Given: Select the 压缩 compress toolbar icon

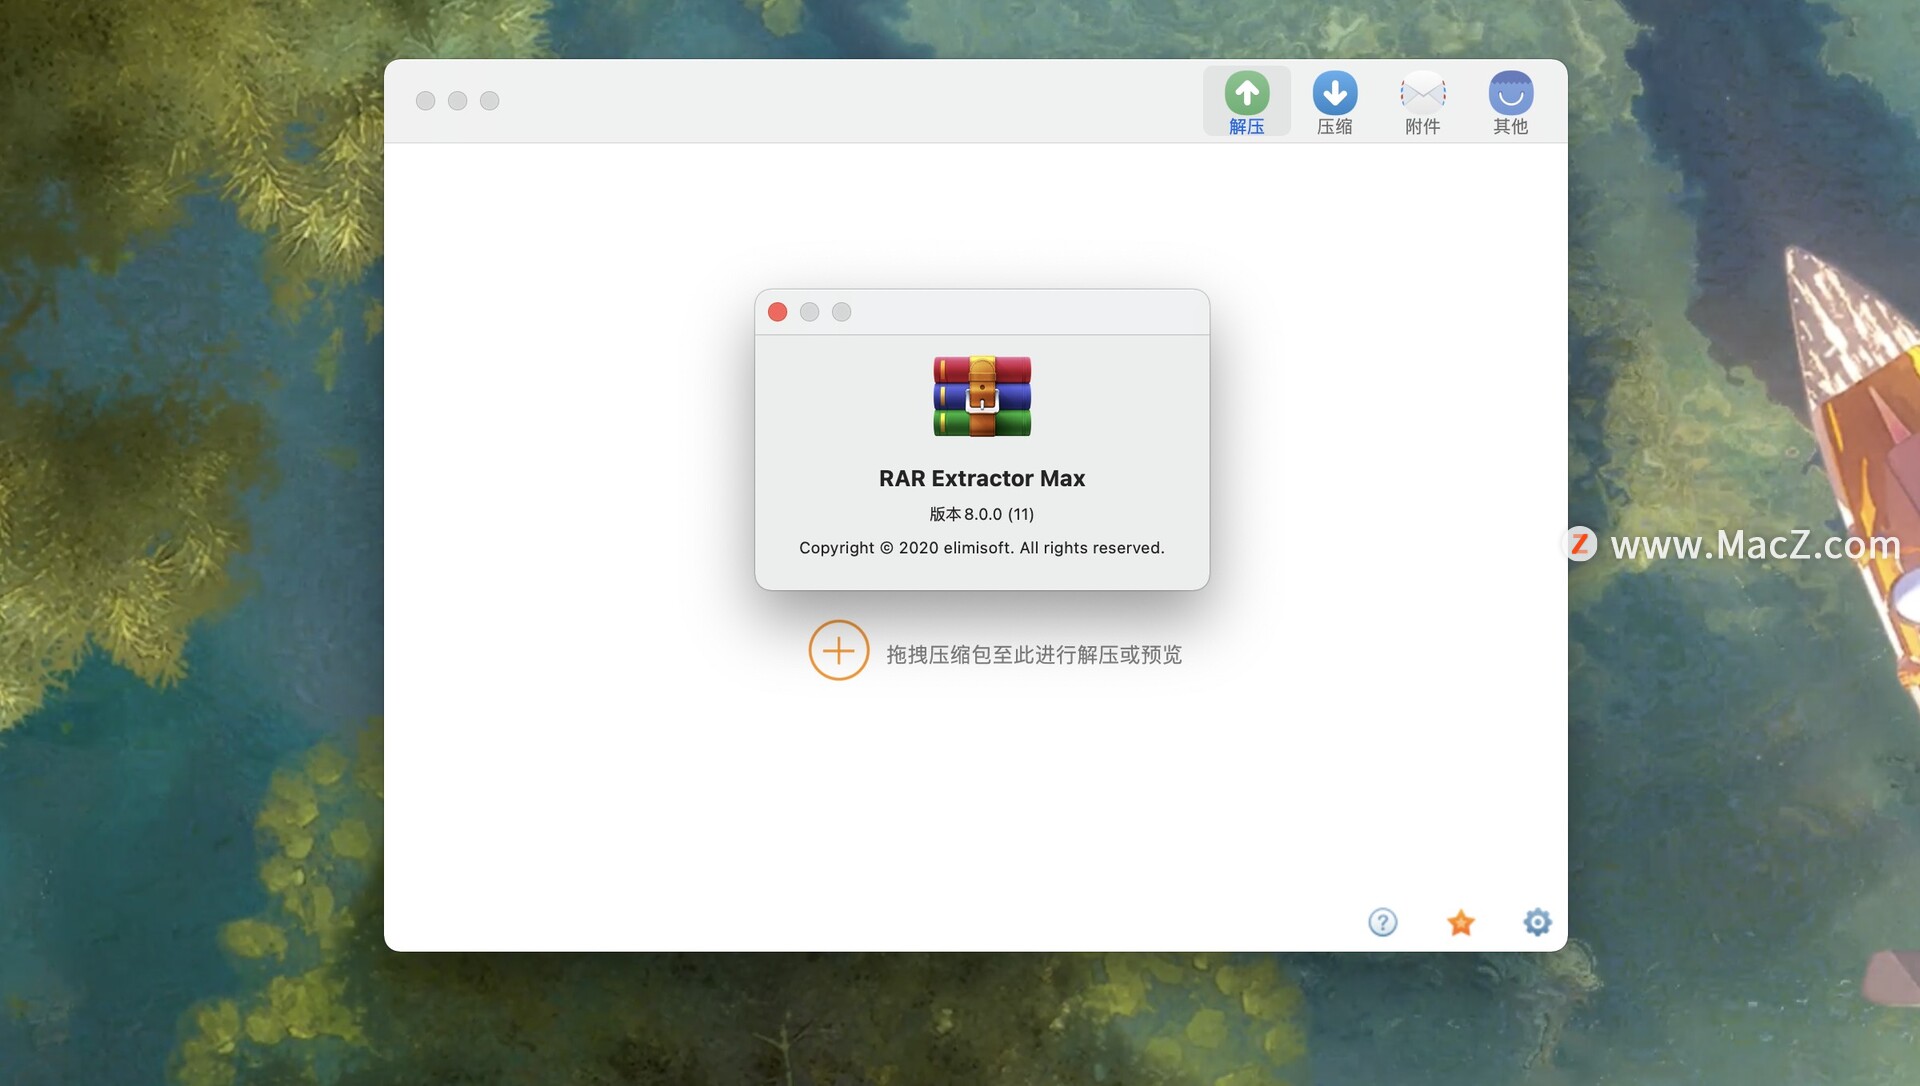Looking at the screenshot, I should tap(1335, 100).
